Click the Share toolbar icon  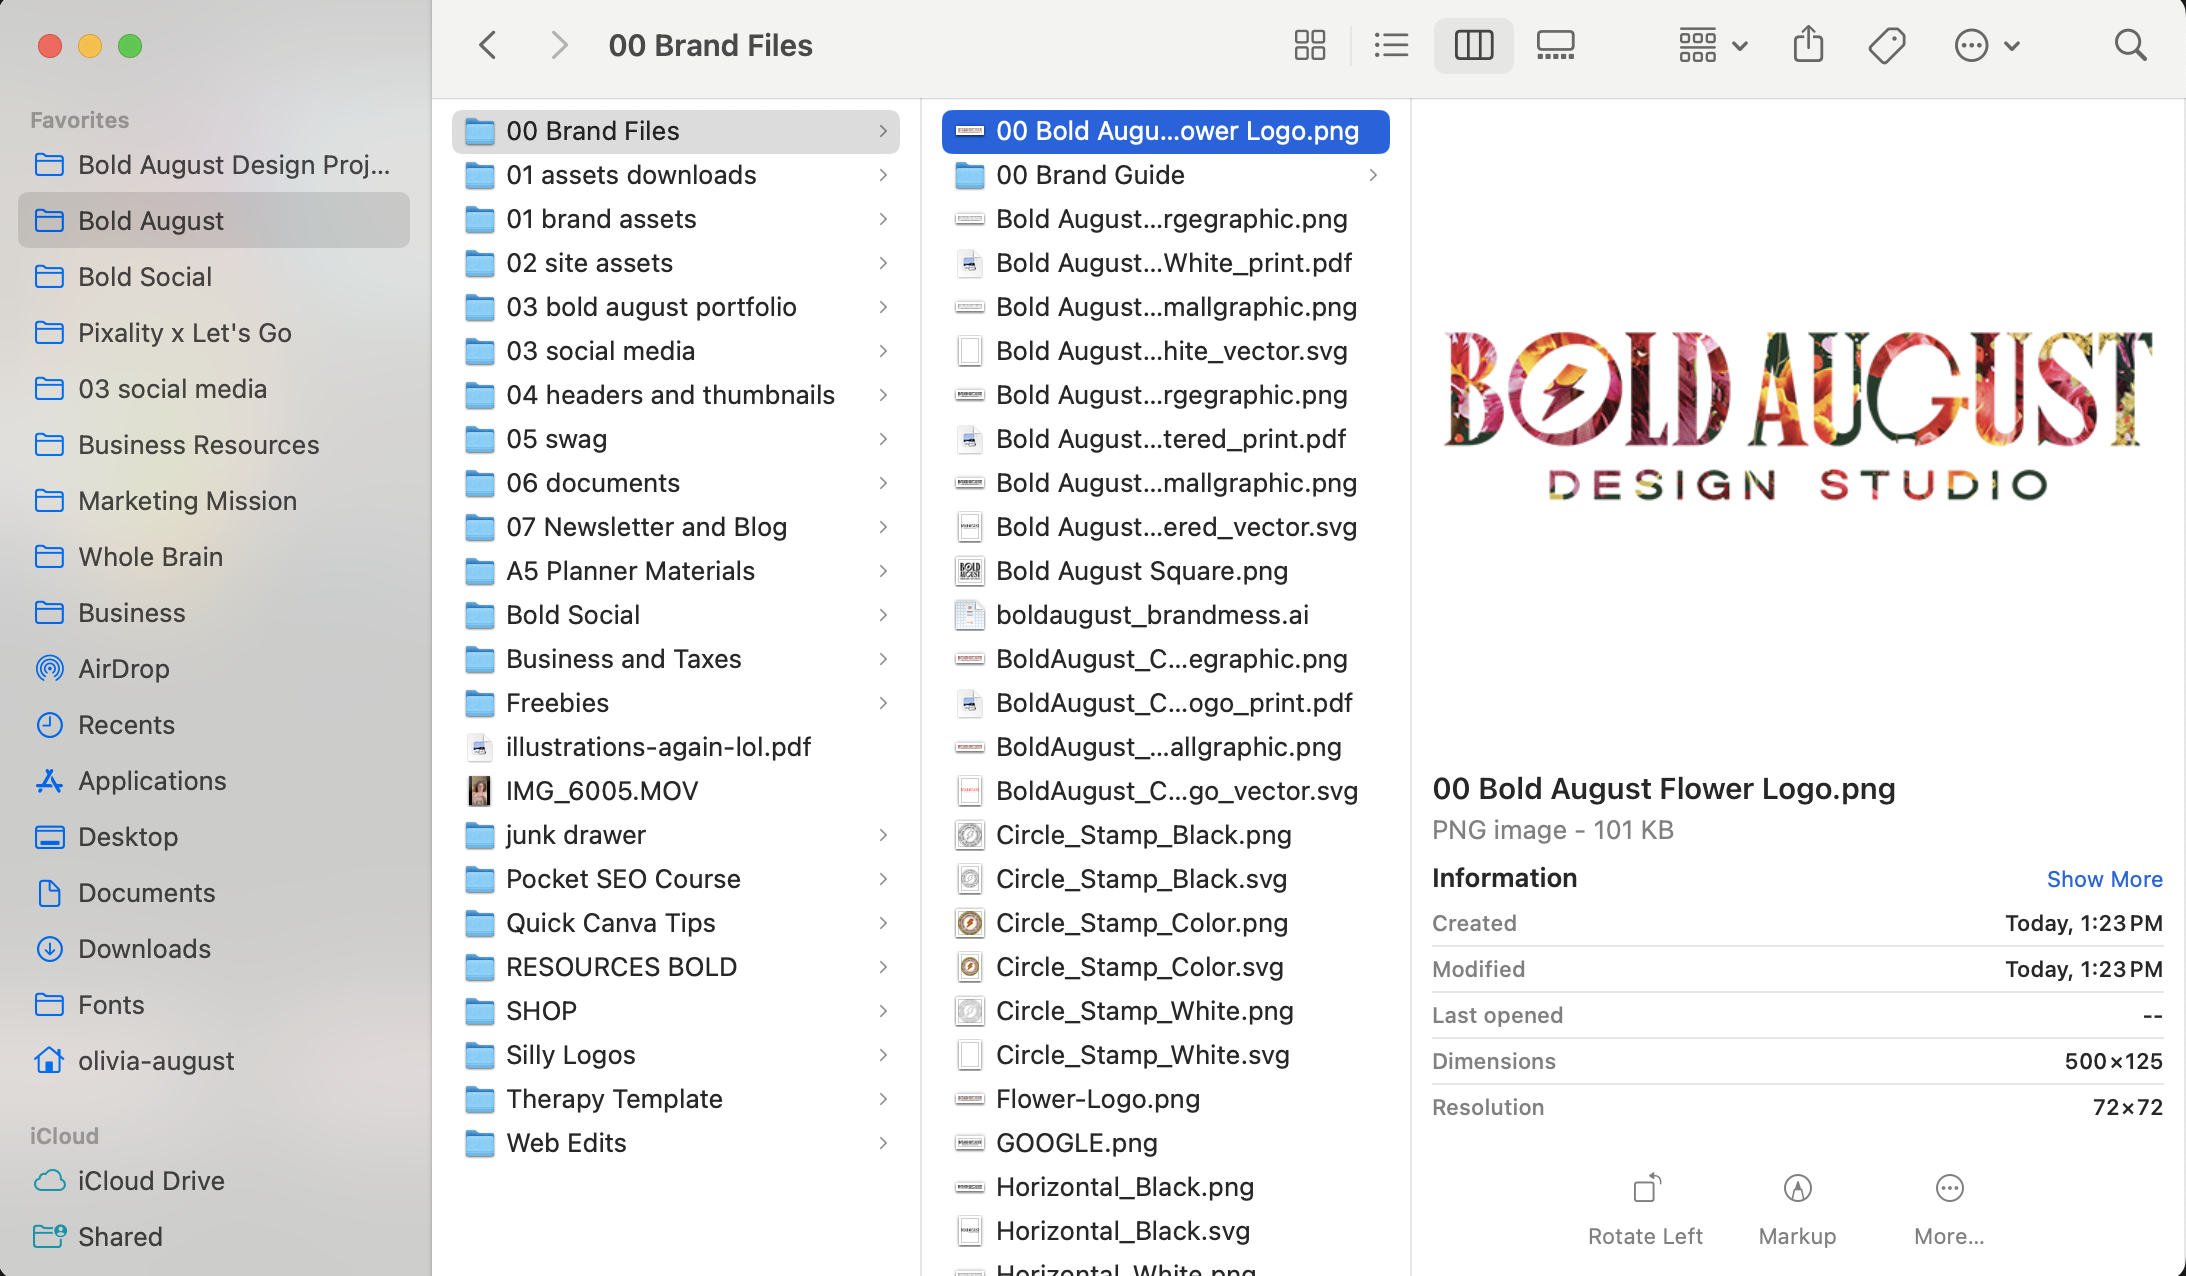tap(1808, 45)
